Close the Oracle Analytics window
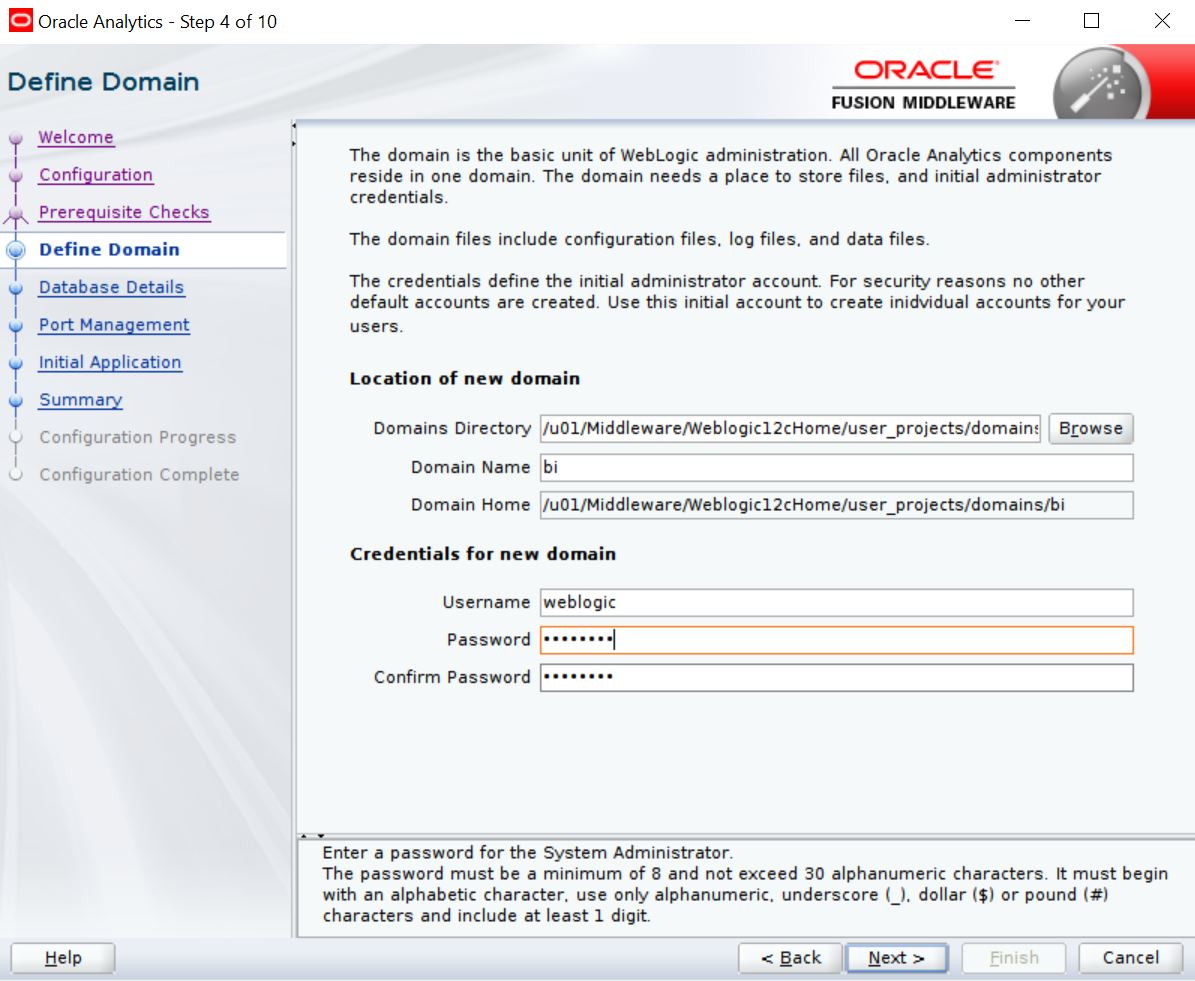This screenshot has height=981, width=1195. [x=1161, y=21]
